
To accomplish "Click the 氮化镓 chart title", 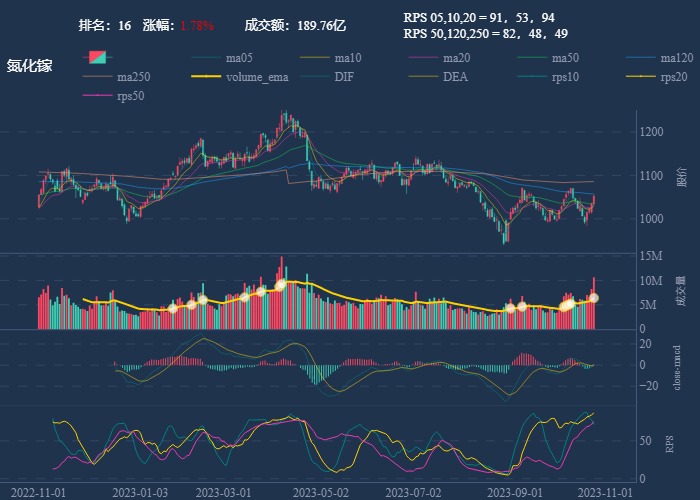I will point(29,66).
